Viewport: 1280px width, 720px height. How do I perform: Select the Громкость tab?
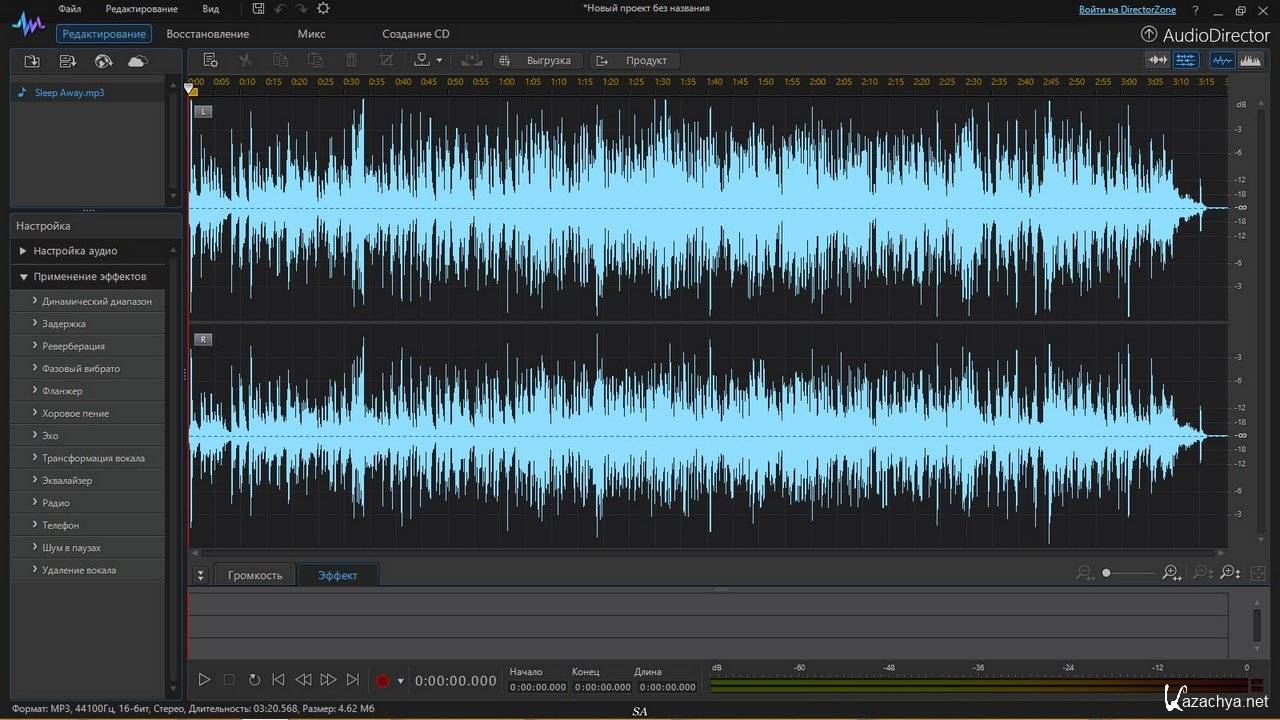(x=255, y=575)
